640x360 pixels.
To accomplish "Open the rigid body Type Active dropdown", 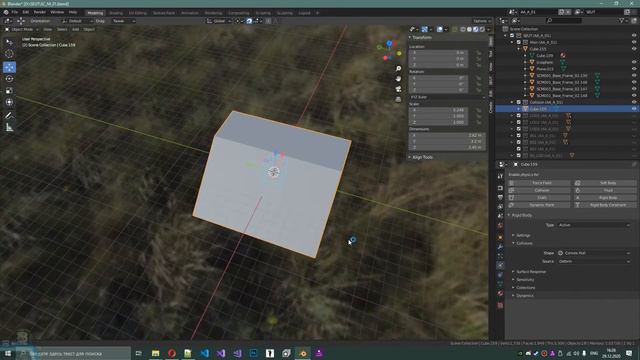I will click(x=594, y=225).
